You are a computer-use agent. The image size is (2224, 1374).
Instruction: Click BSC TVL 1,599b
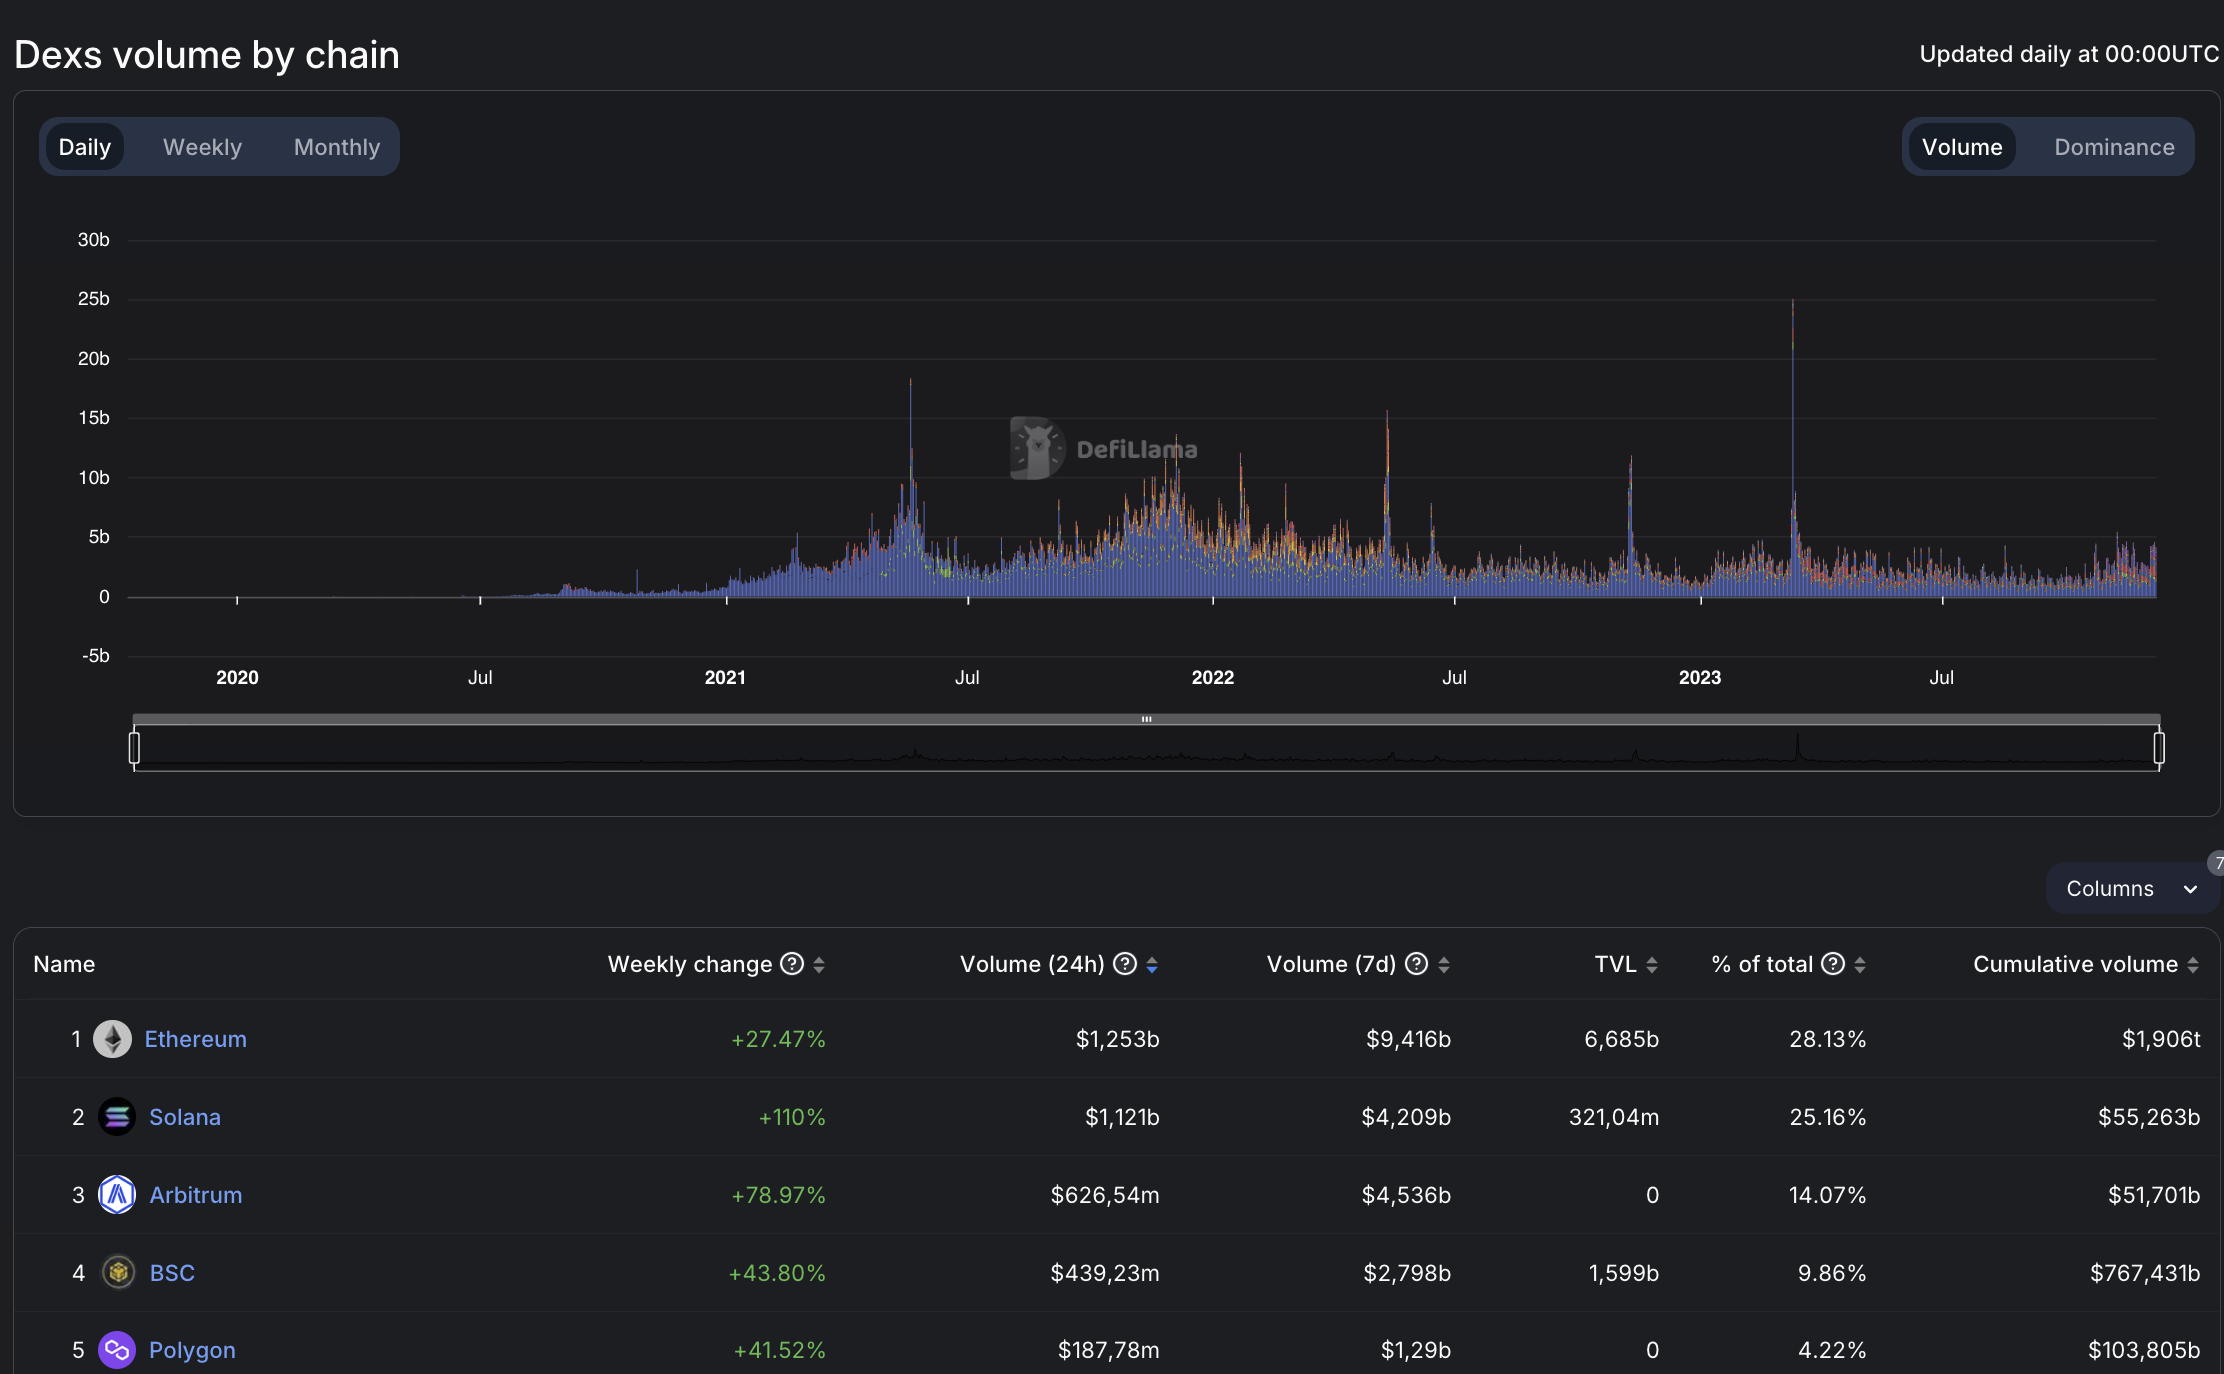coord(1624,1273)
